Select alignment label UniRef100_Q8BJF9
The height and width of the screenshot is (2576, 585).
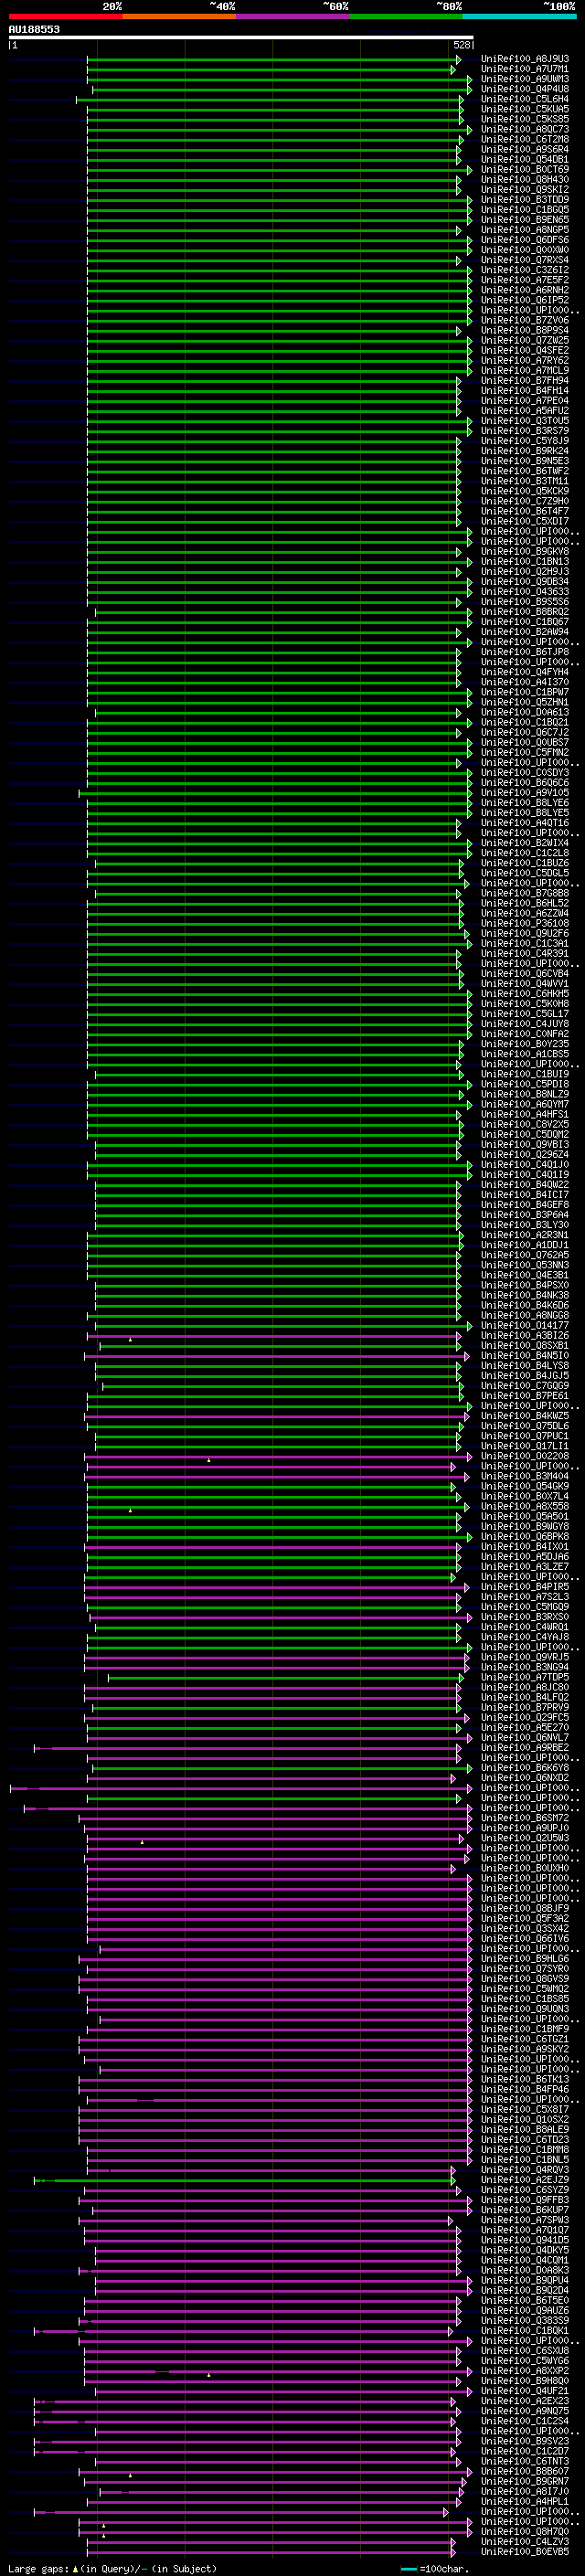(x=525, y=1909)
